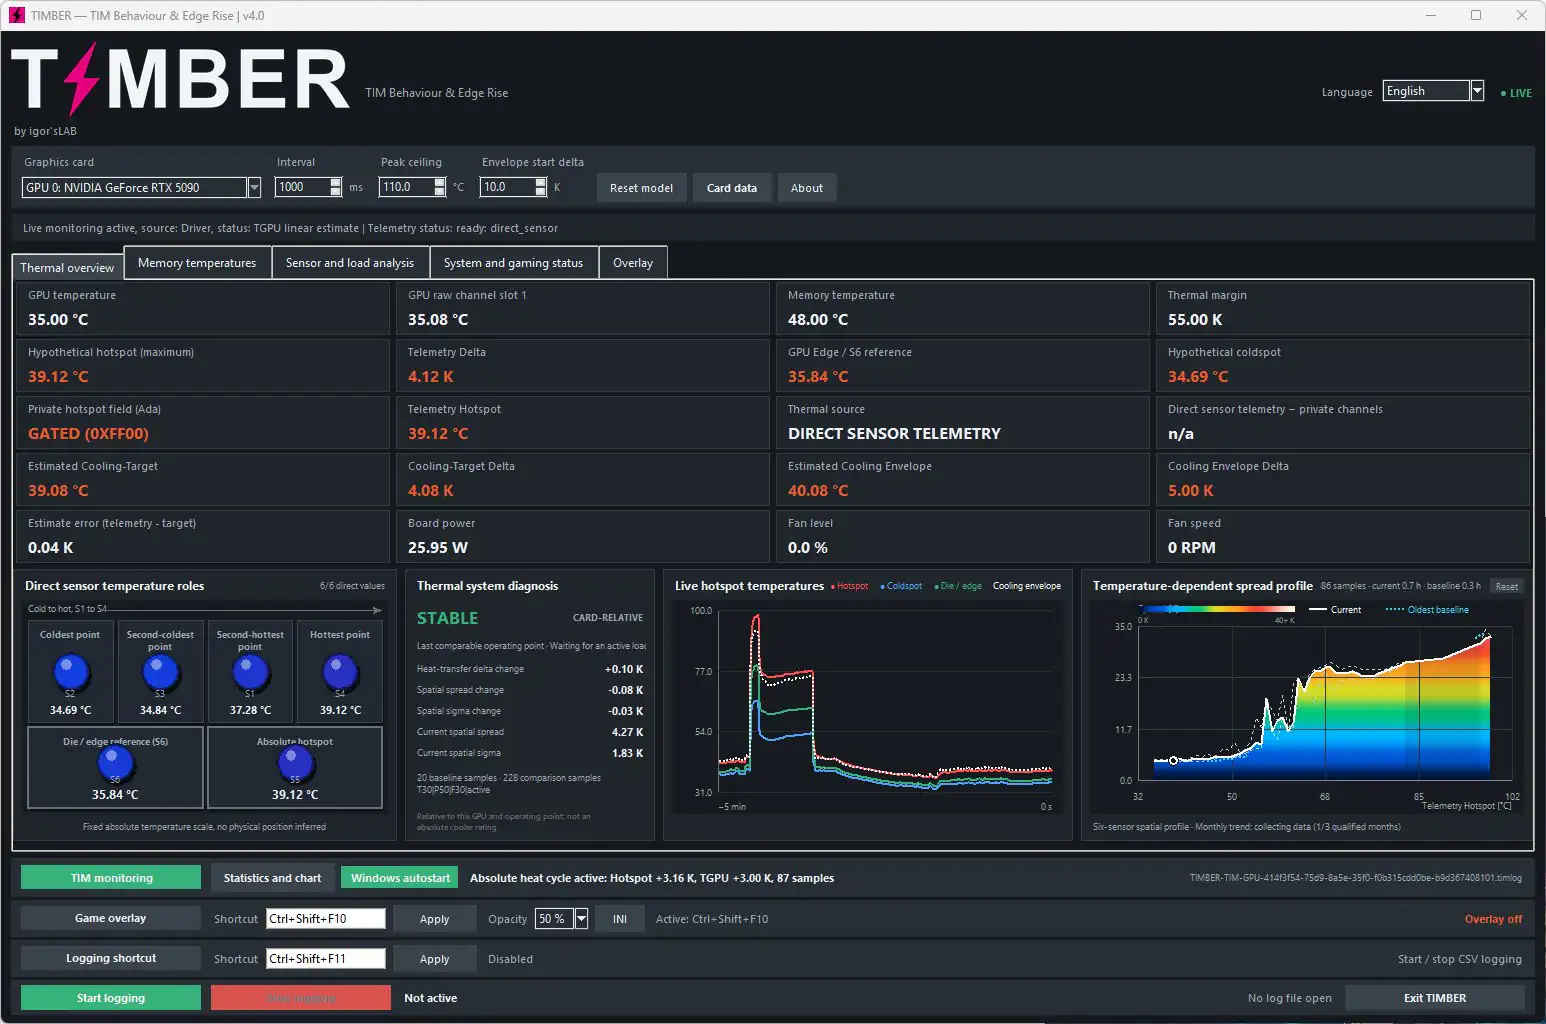Click the INI button

coord(620,919)
